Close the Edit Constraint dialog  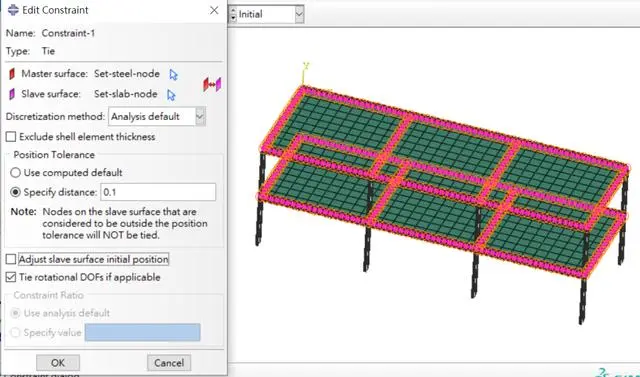point(214,10)
